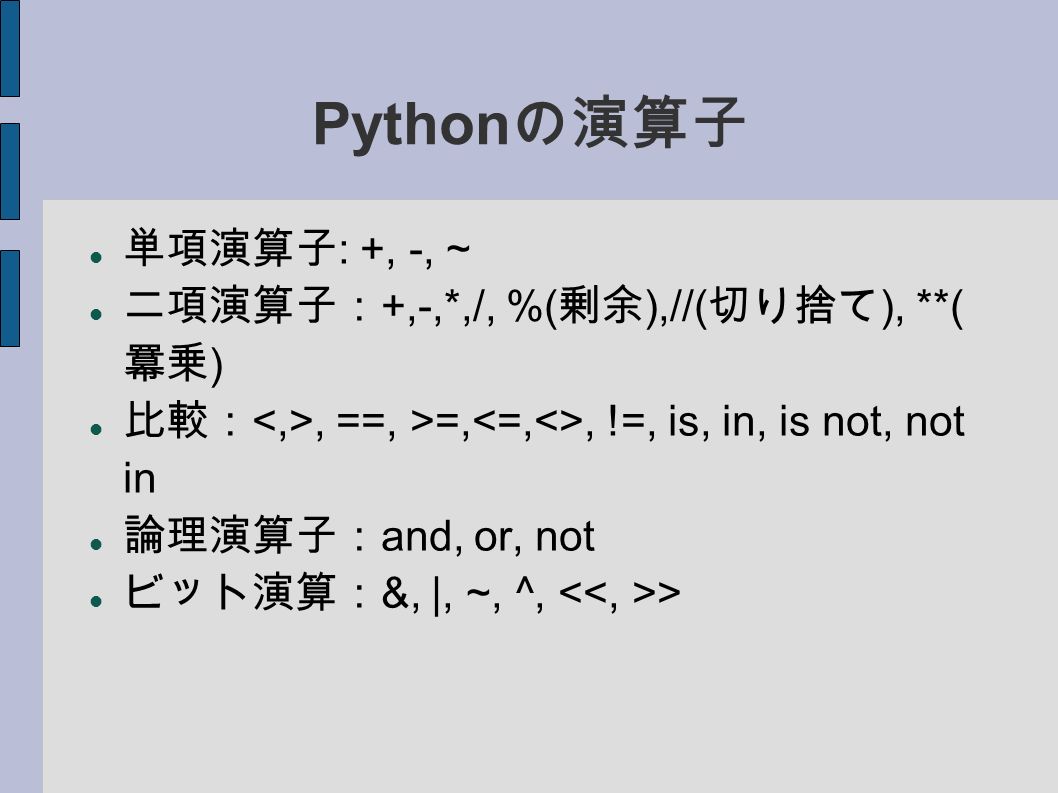This screenshot has width=1058, height=793.
Task: Click the middle blue bar on left edge
Action: (9, 171)
